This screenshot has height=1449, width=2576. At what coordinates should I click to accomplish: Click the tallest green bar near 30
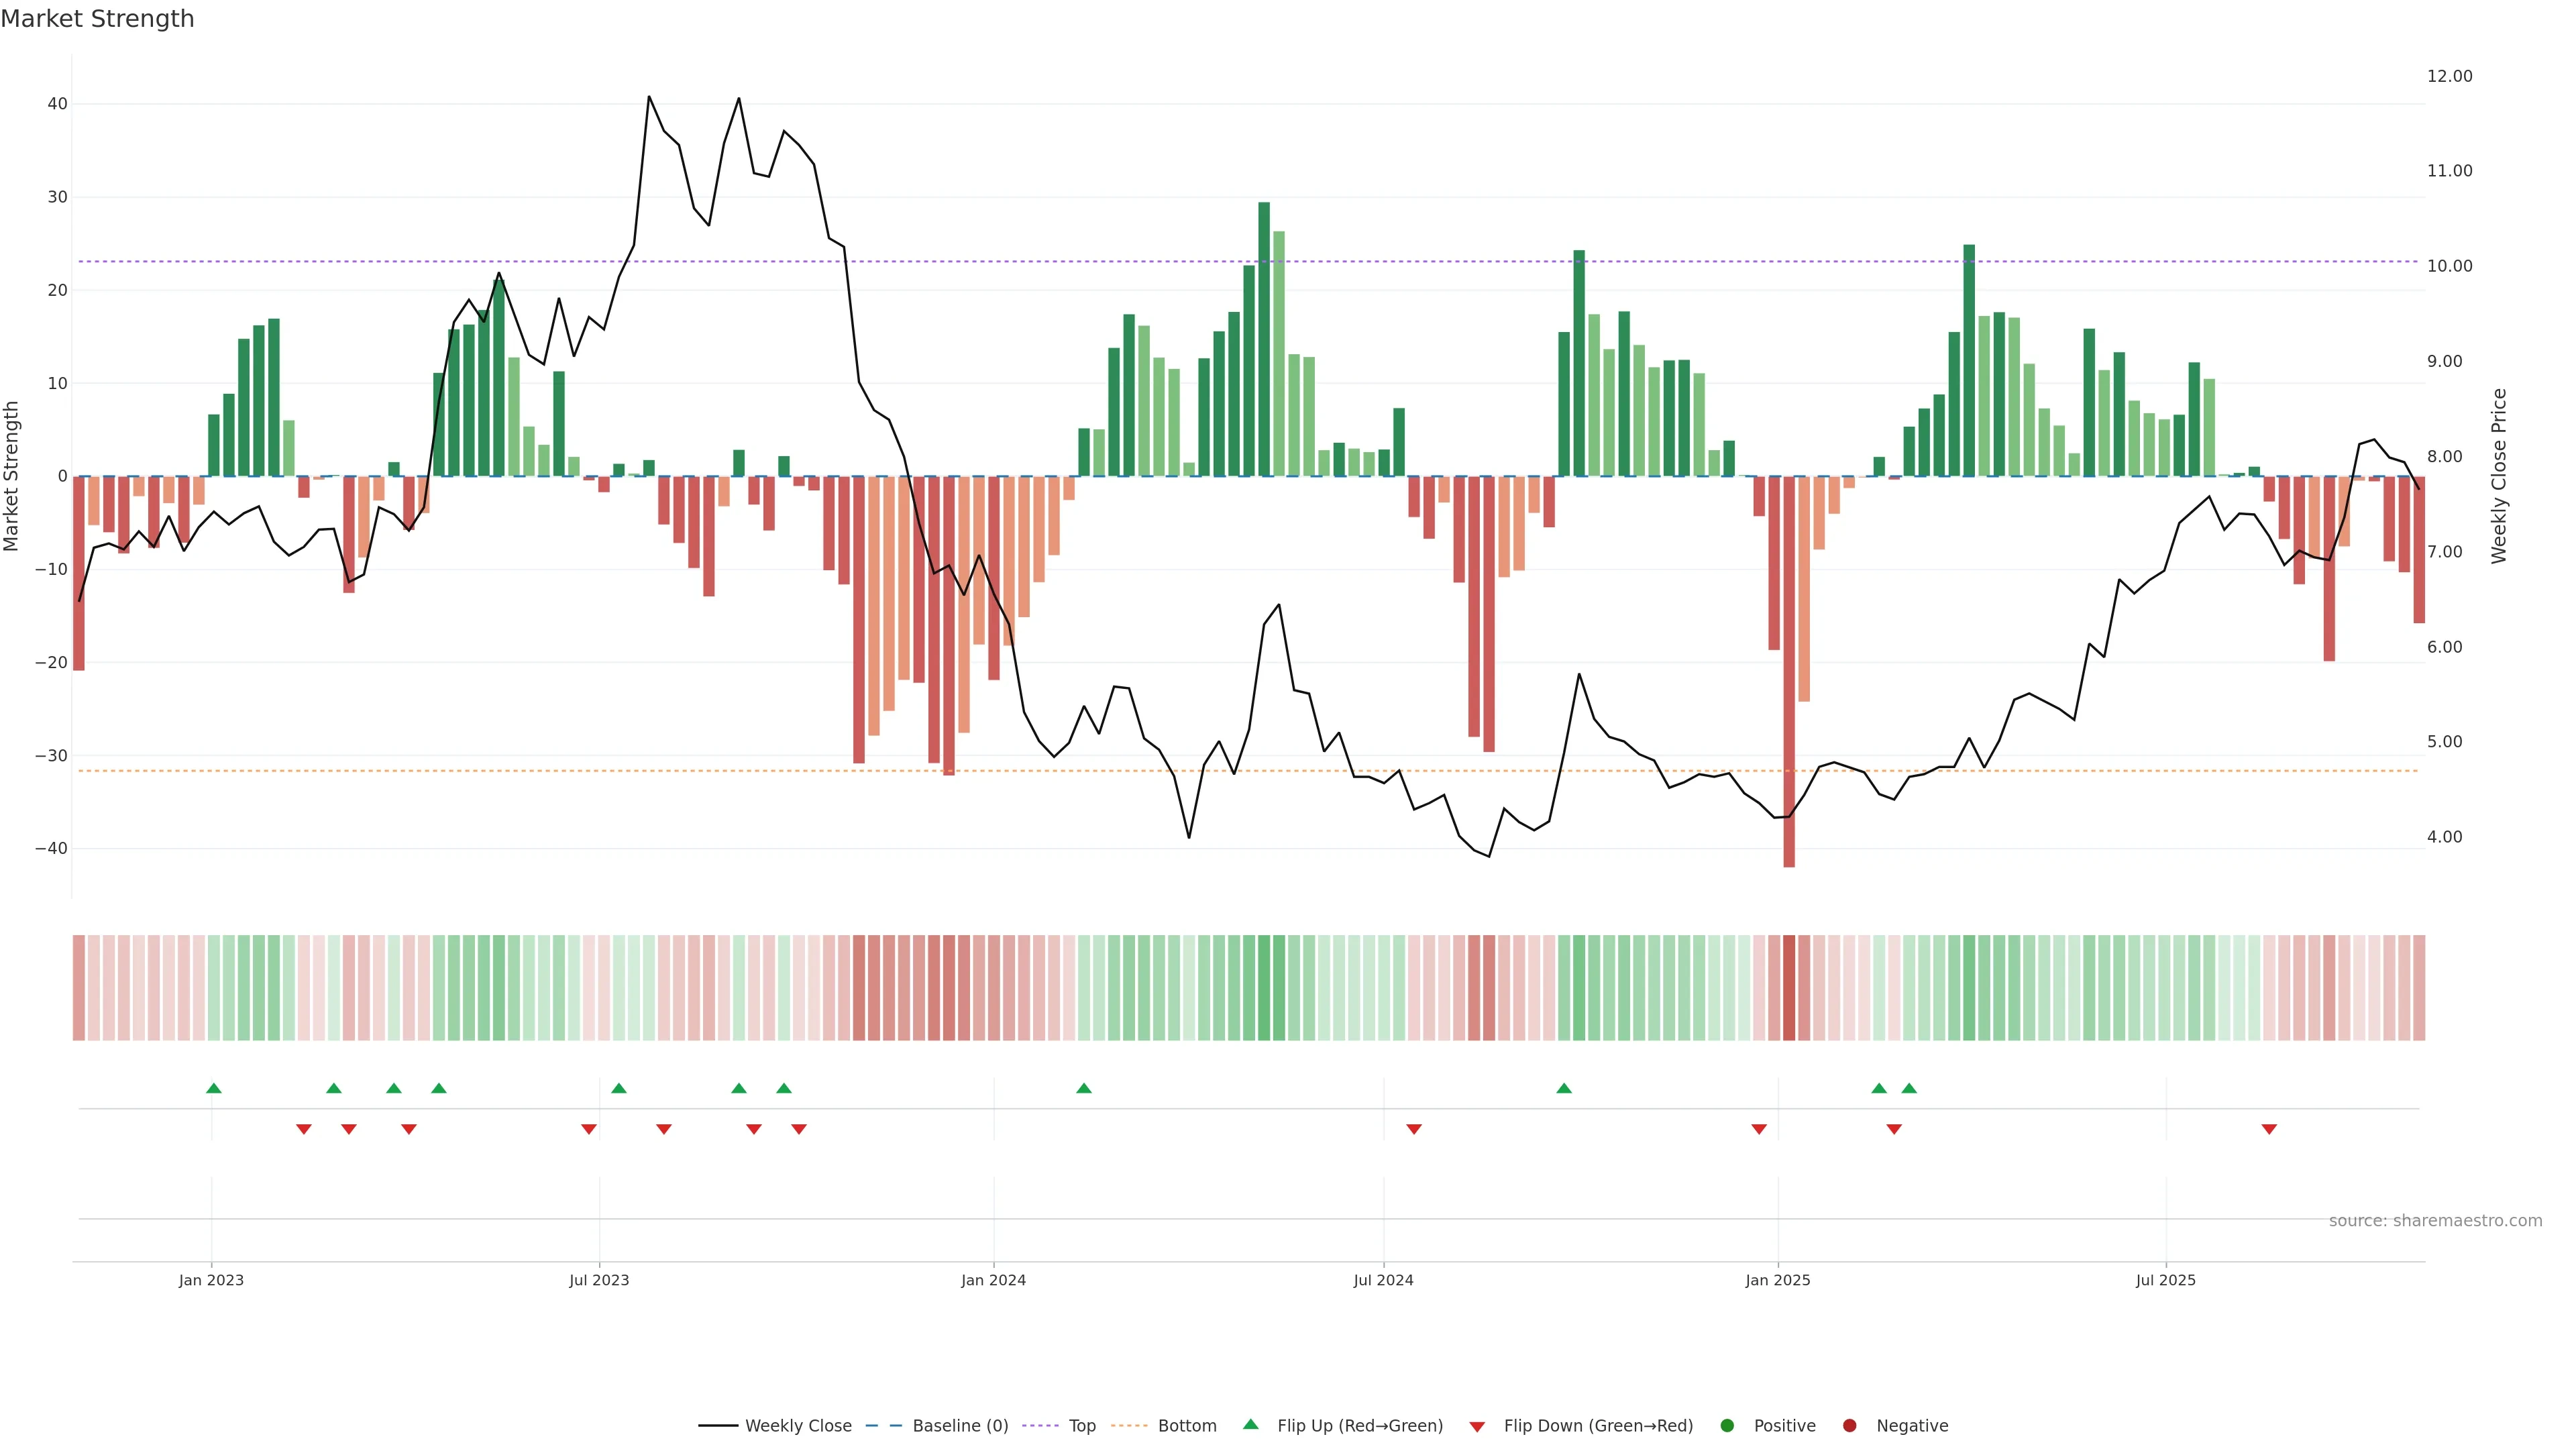(x=1264, y=340)
